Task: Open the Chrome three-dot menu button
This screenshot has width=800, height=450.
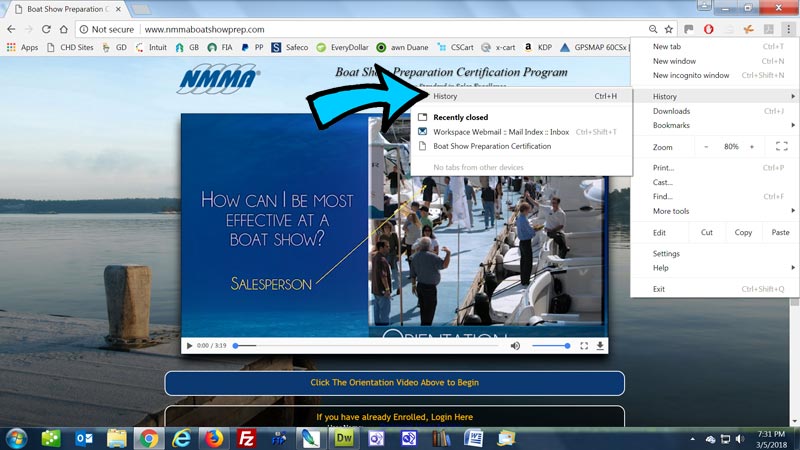Action: pyautogui.click(x=788, y=29)
